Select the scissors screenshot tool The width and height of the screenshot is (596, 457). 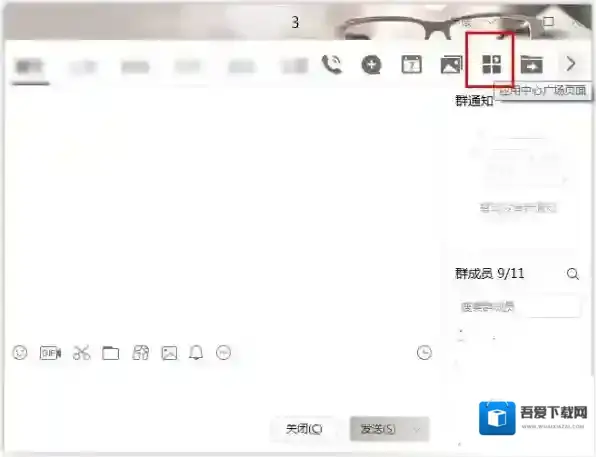click(81, 353)
